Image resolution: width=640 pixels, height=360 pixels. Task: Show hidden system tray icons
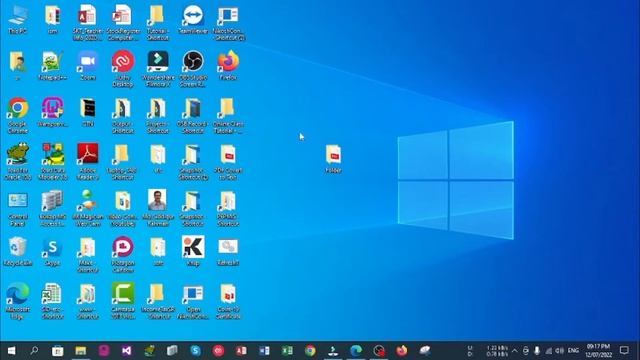coord(514,350)
